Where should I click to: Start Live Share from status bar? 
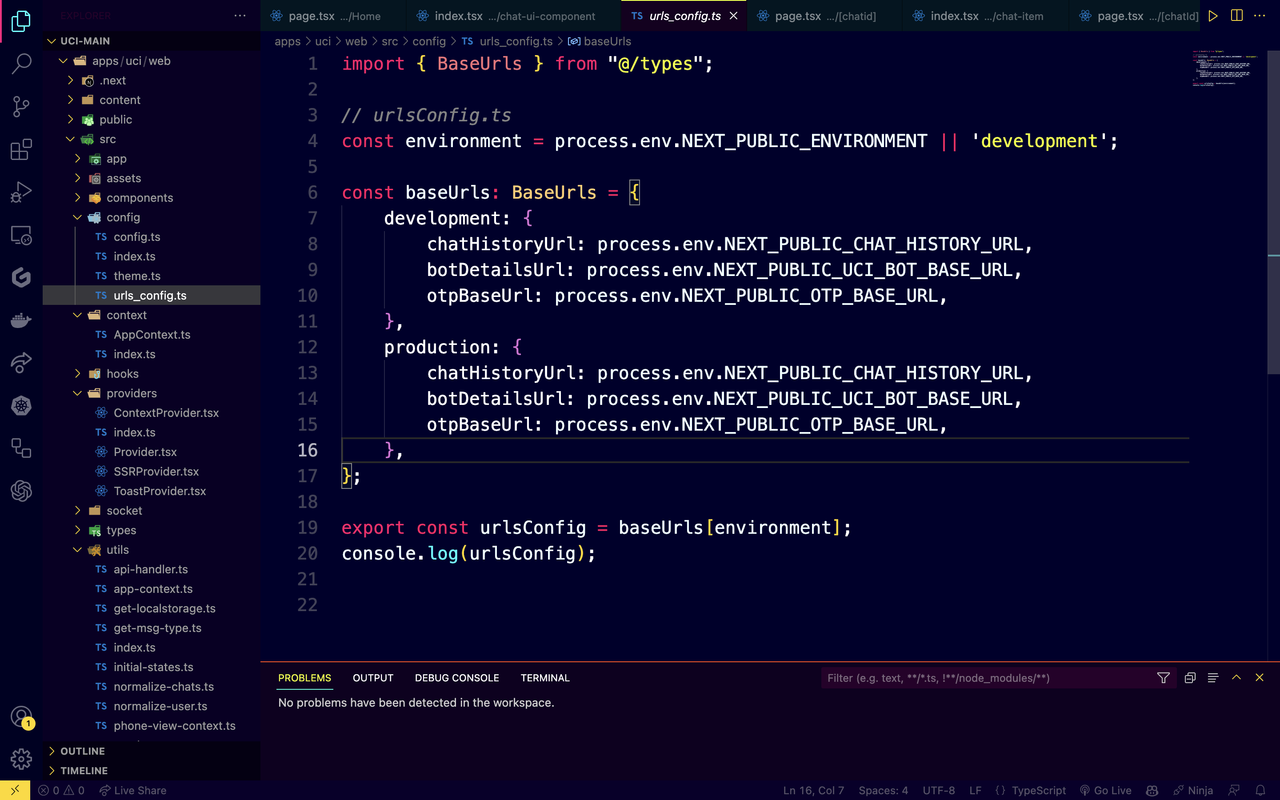coord(131,790)
